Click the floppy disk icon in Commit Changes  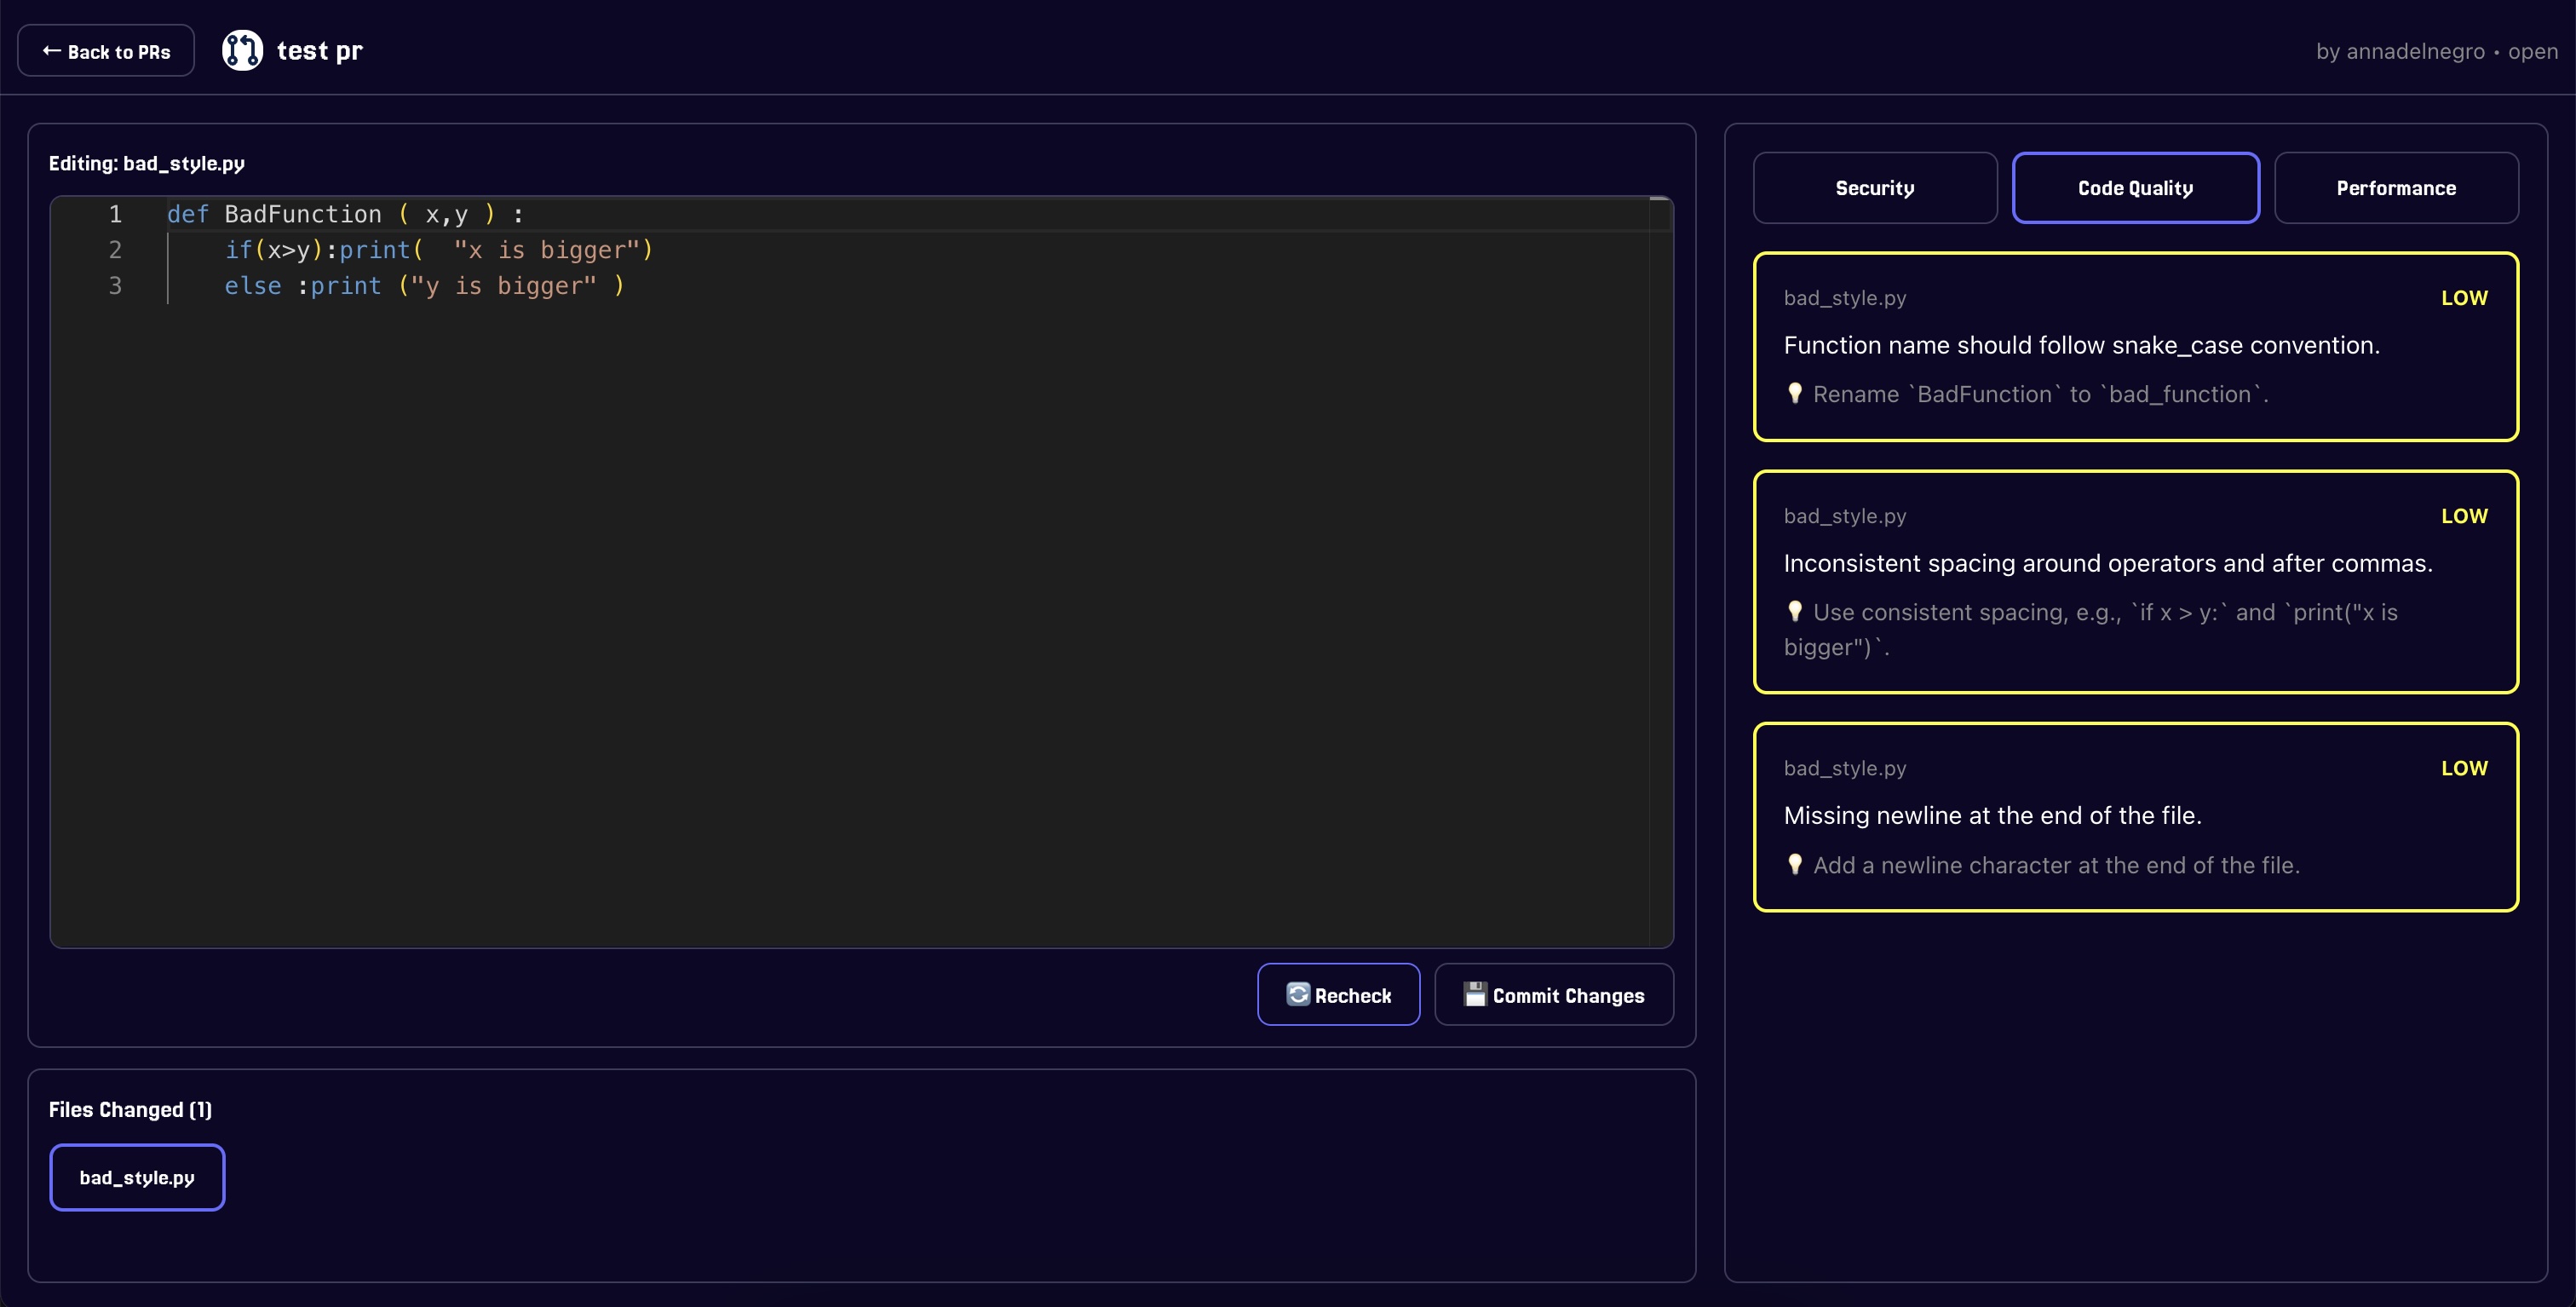1474,994
